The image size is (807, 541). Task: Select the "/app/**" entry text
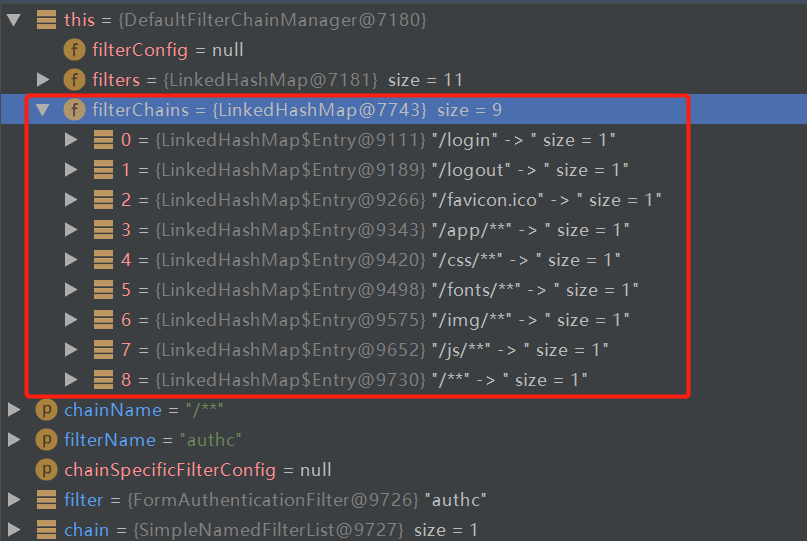pyautogui.click(x=472, y=230)
